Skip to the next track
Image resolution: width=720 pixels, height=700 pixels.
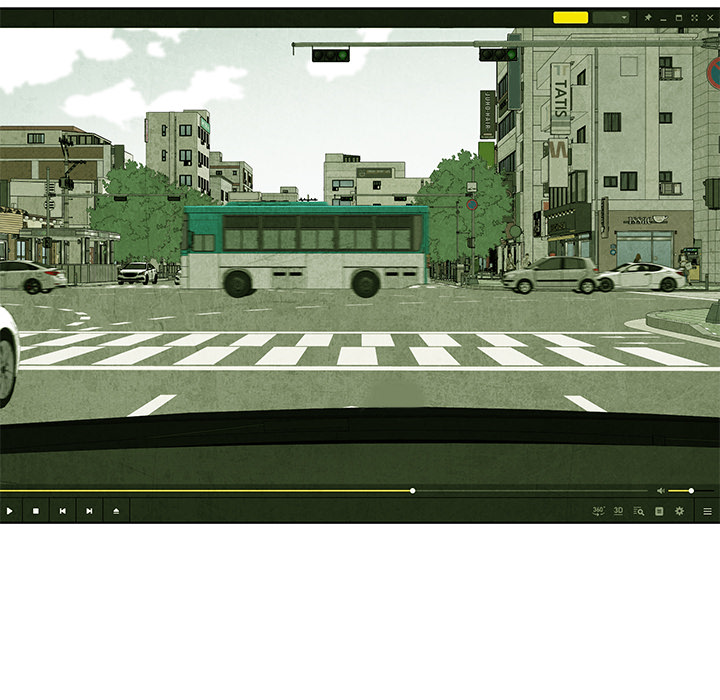(90, 511)
